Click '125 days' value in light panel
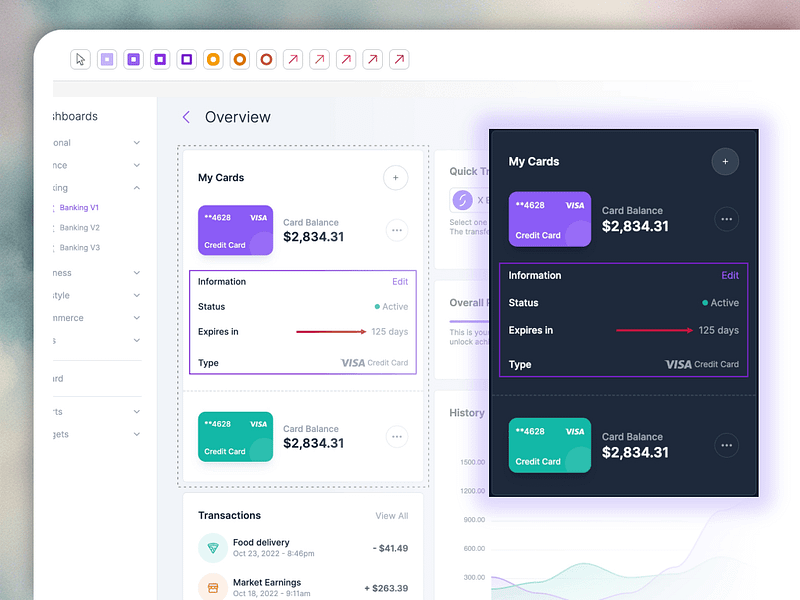800x600 pixels. click(x=390, y=332)
